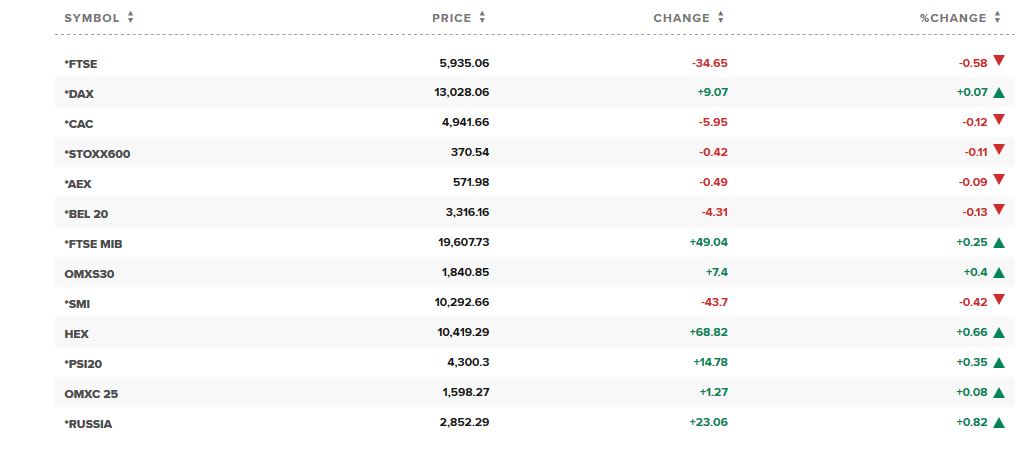Click green up arrow in HEX row
Viewport: 1023px width, 465px height.
point(998,333)
